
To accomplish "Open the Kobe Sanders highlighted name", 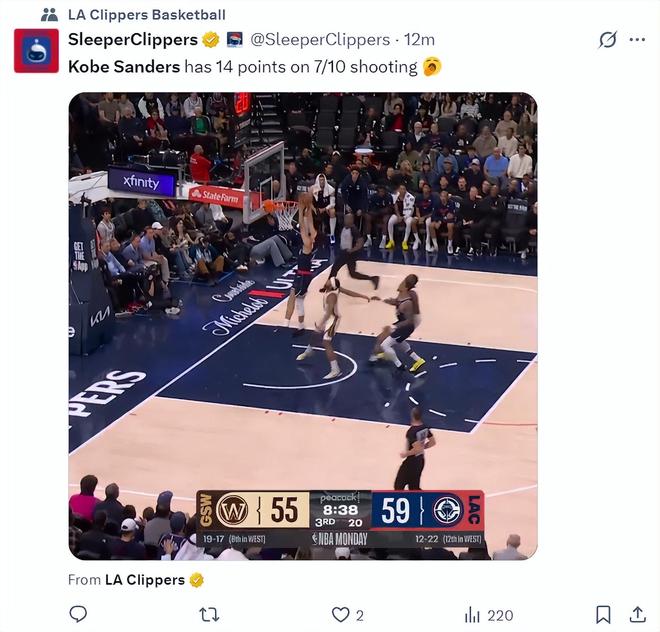I will point(124,67).
